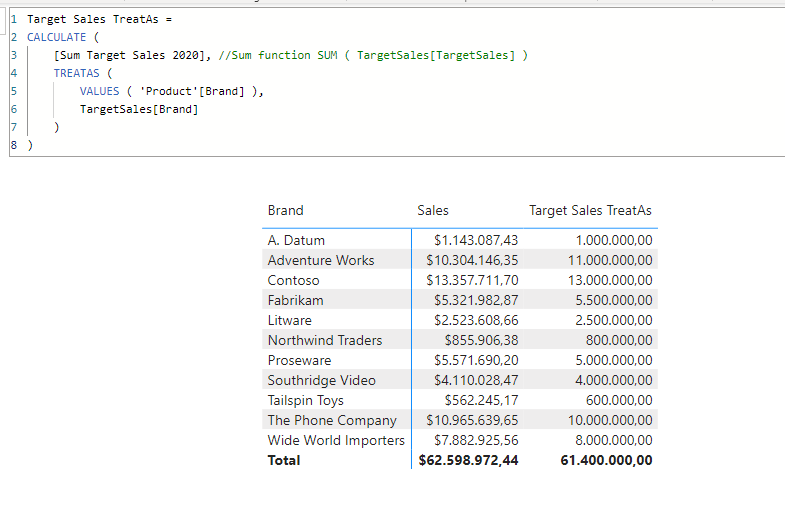This screenshot has height=510, width=785.
Task: Select target value 1.000.000,00
Action: click(x=614, y=240)
